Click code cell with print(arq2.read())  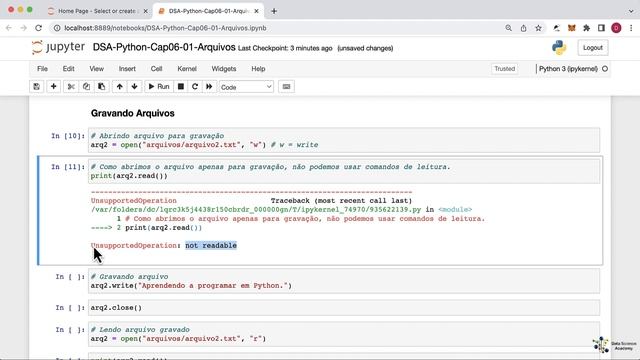tap(344, 171)
